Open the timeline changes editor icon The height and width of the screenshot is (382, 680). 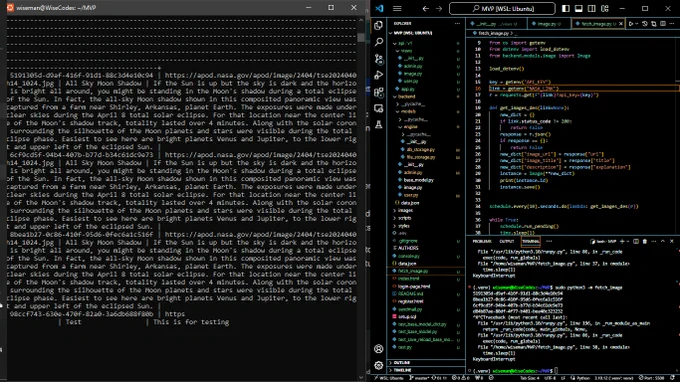click(644, 23)
